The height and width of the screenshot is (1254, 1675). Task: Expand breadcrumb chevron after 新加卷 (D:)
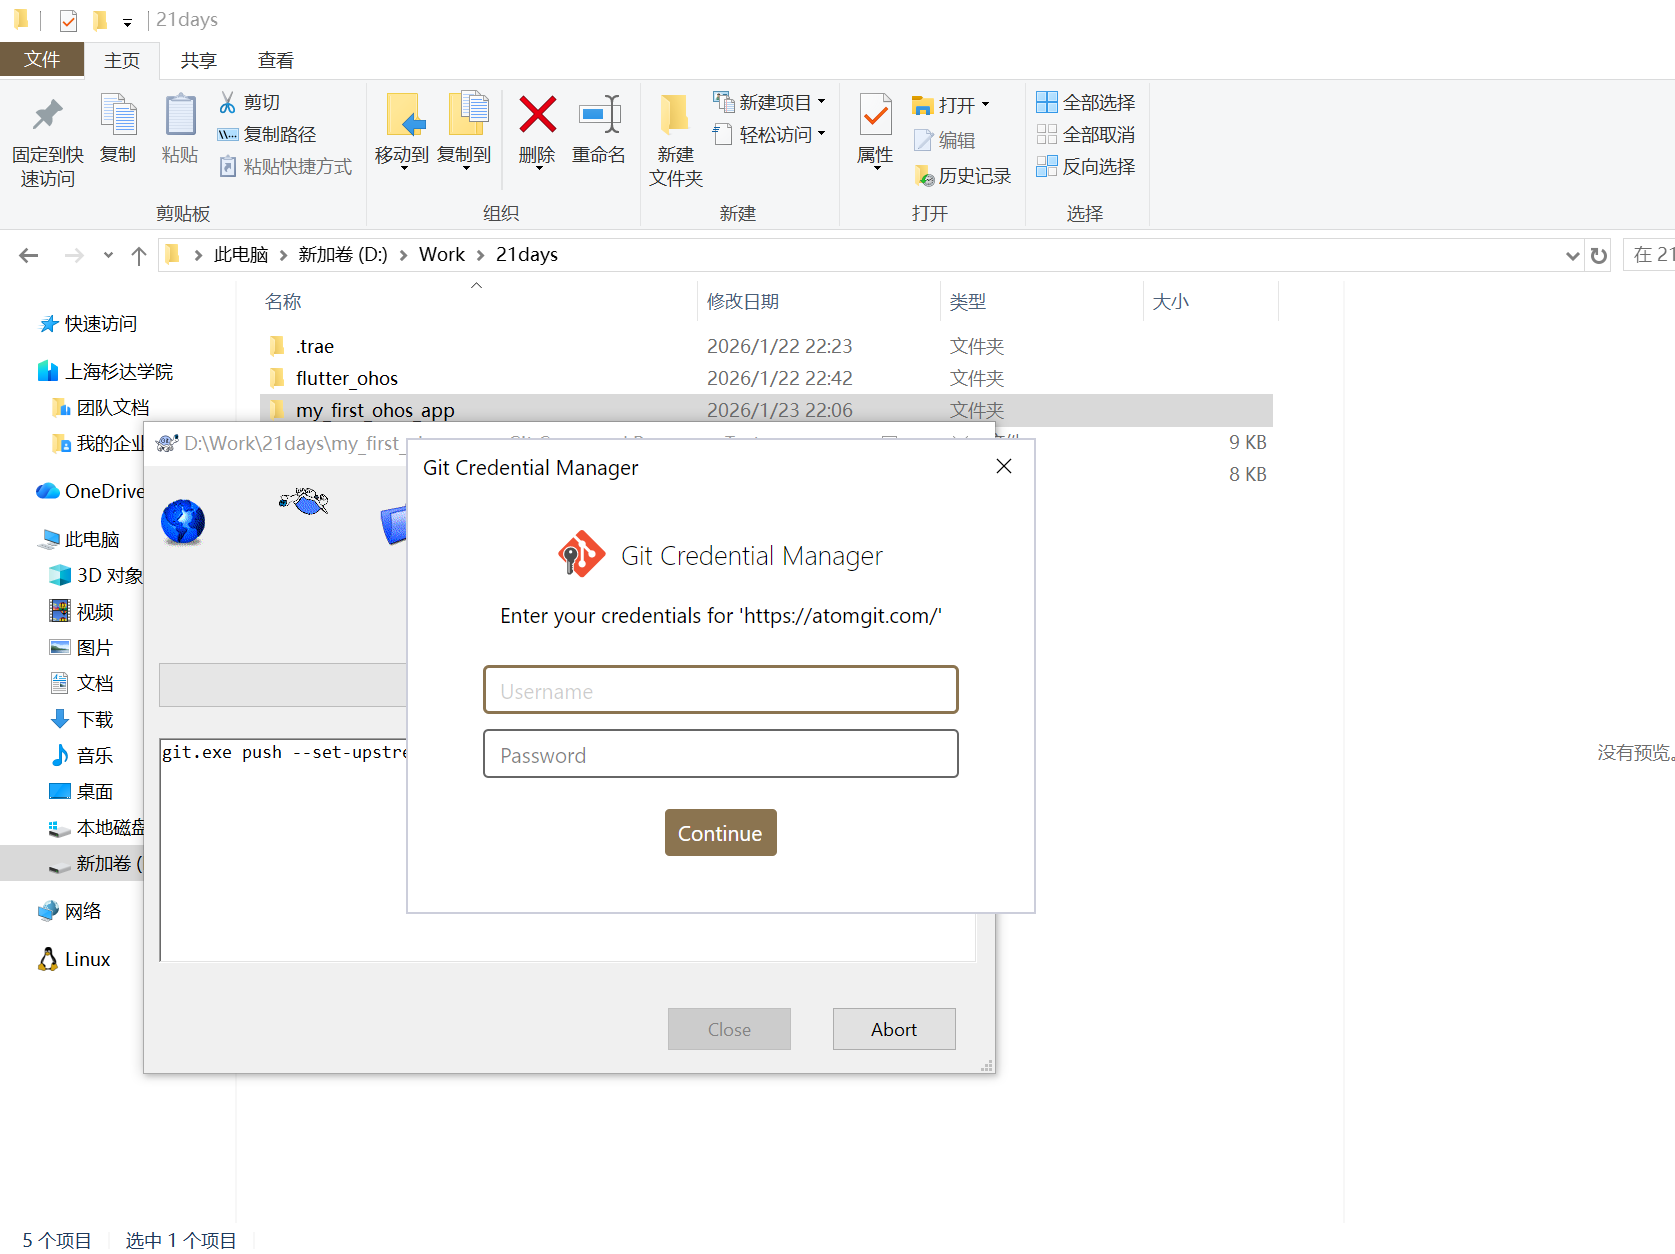403,255
